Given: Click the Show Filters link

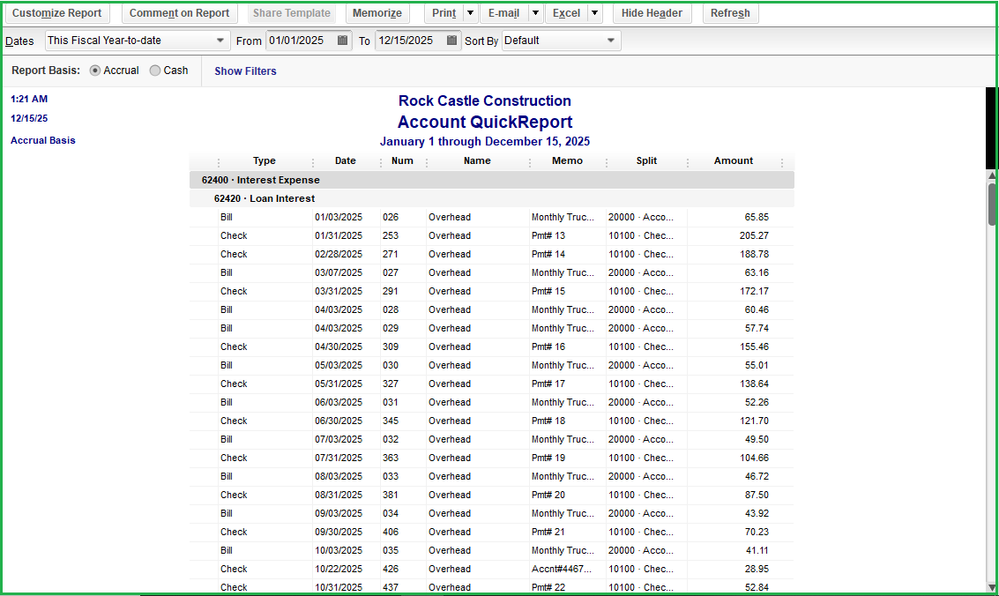Looking at the screenshot, I should click(245, 71).
